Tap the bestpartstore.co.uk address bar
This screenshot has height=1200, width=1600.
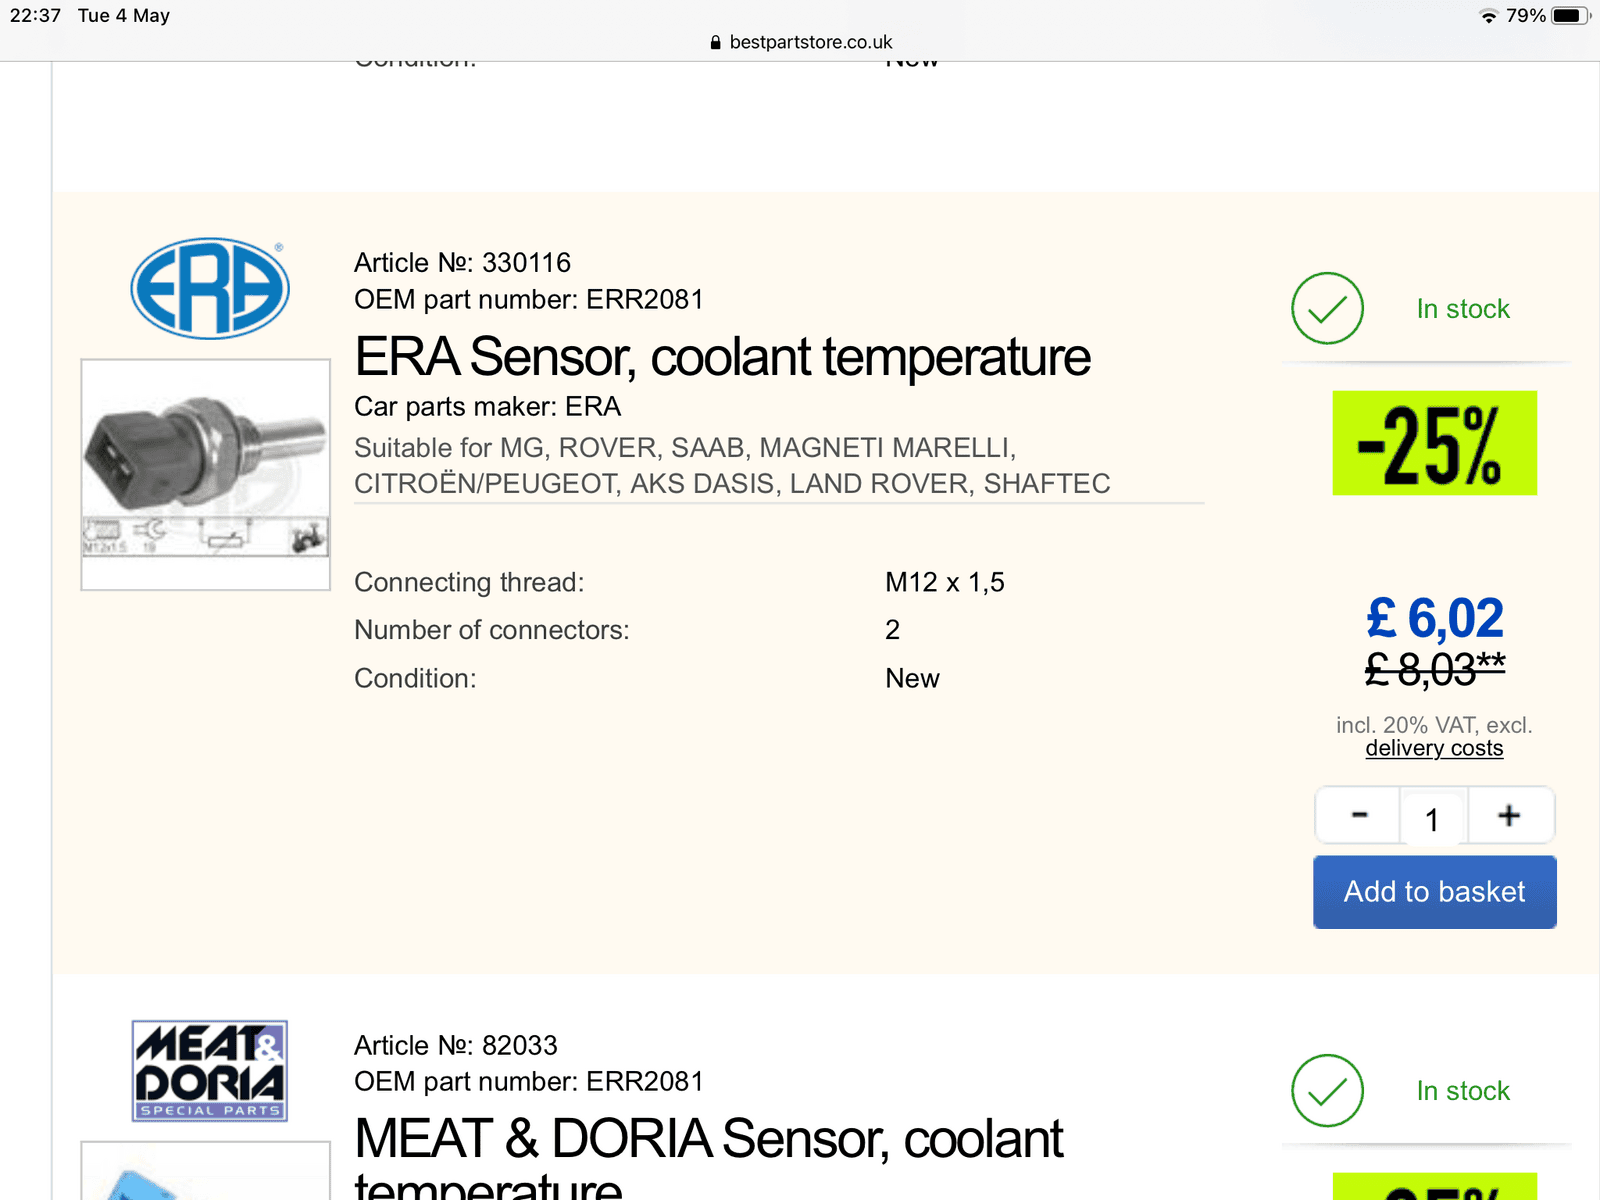pos(800,42)
